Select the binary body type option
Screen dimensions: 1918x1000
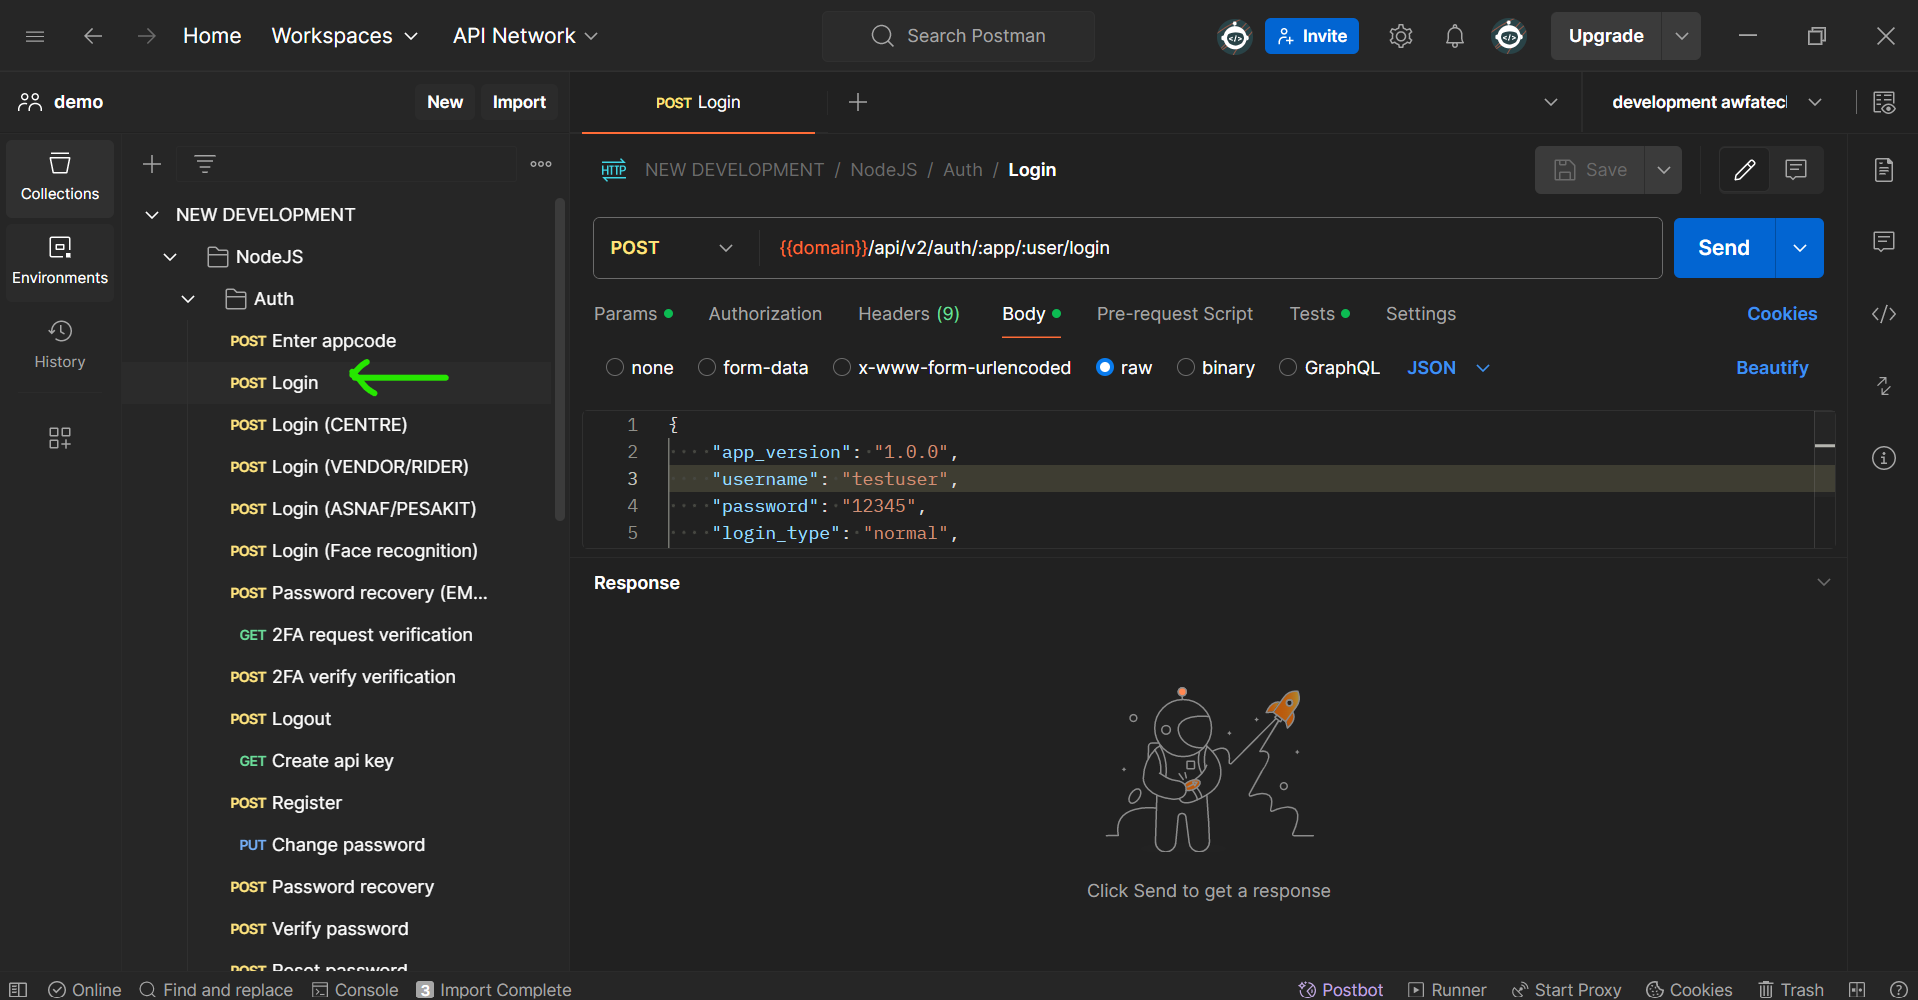pyautogui.click(x=1186, y=368)
